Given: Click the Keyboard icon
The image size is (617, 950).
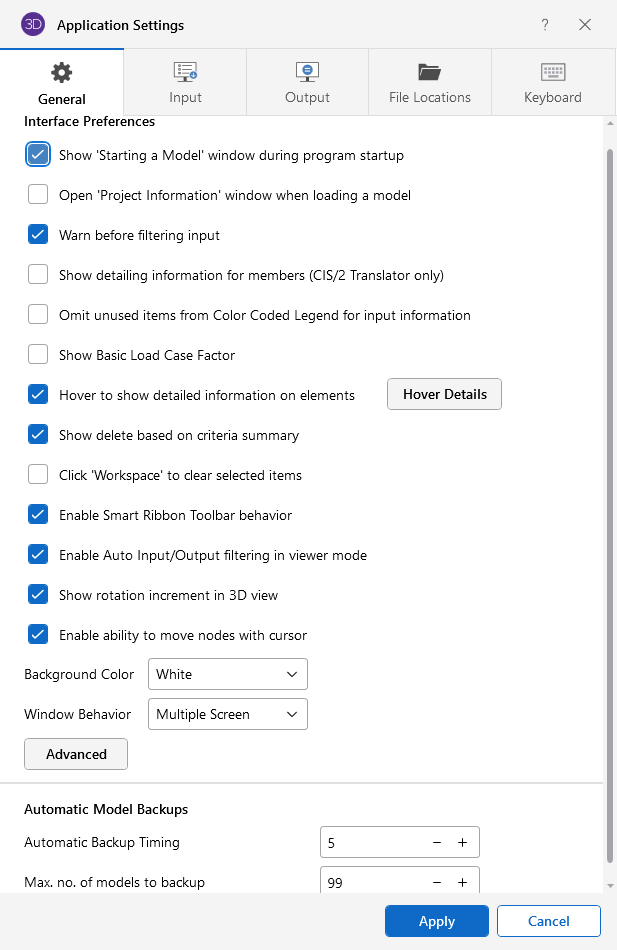Looking at the screenshot, I should (x=553, y=71).
